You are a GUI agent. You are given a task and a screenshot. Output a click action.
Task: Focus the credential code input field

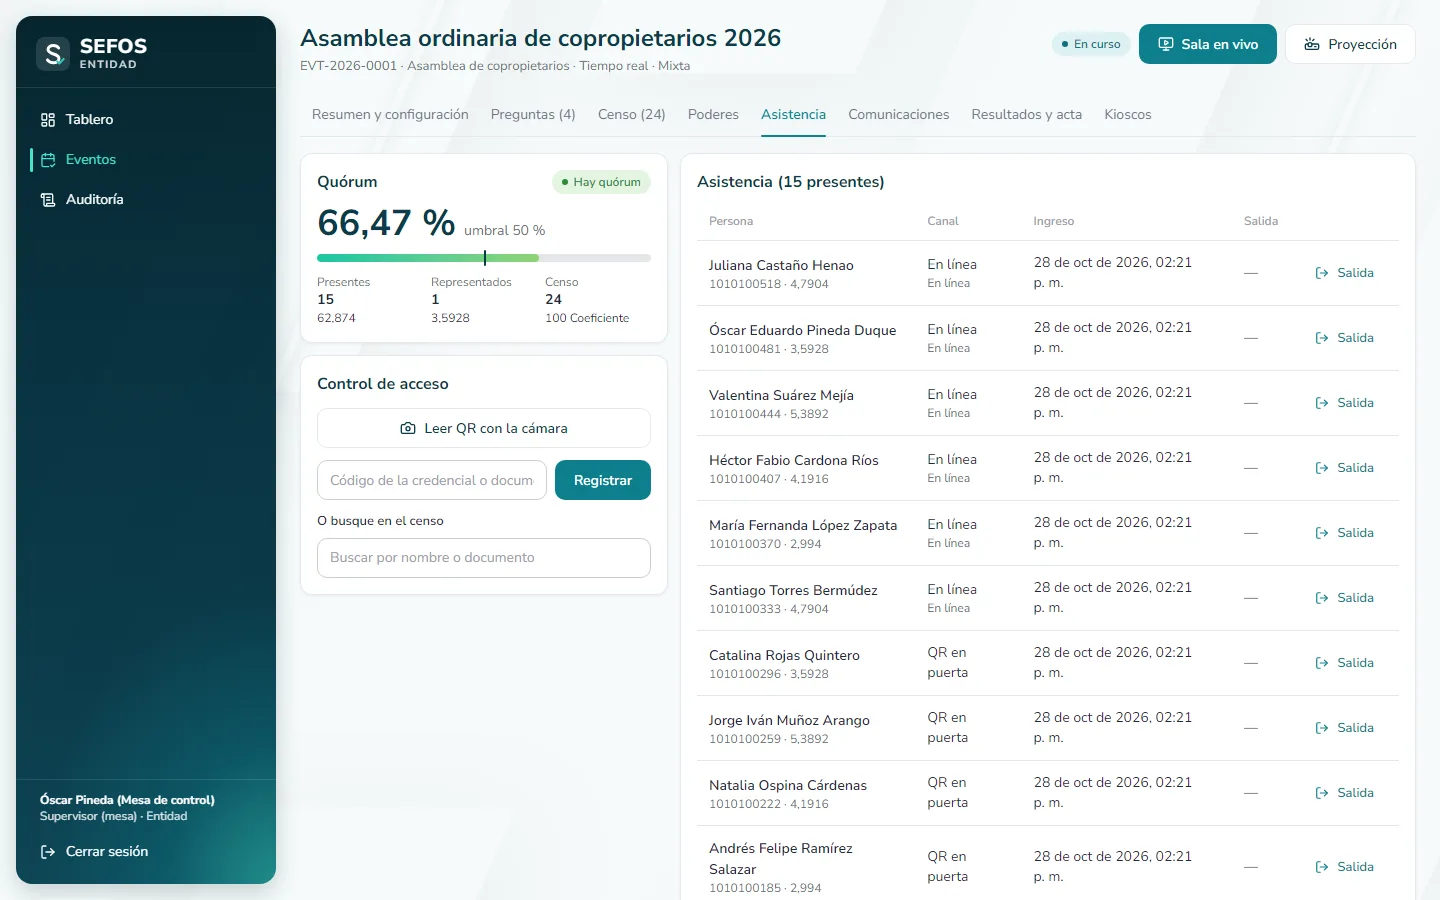click(432, 480)
